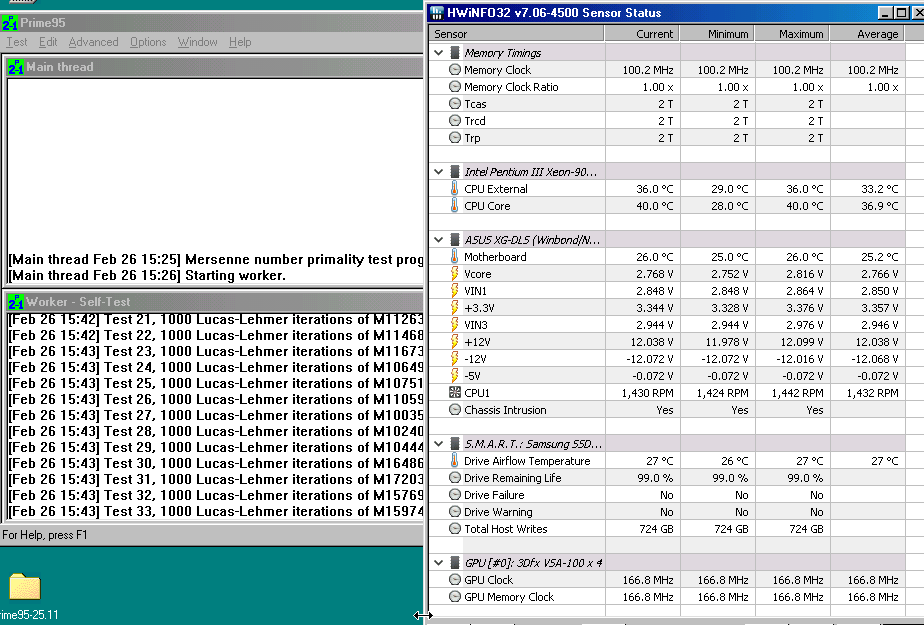
Task: Click the Vcore voltage lightning icon
Action: [x=454, y=273]
